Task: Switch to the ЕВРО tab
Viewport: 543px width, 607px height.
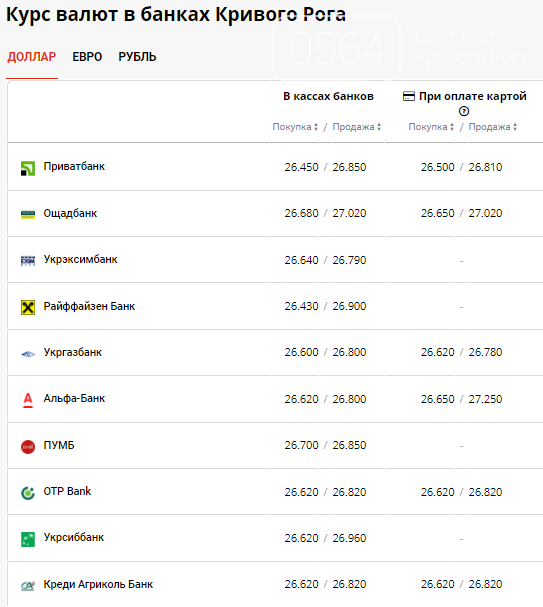Action: [87, 57]
